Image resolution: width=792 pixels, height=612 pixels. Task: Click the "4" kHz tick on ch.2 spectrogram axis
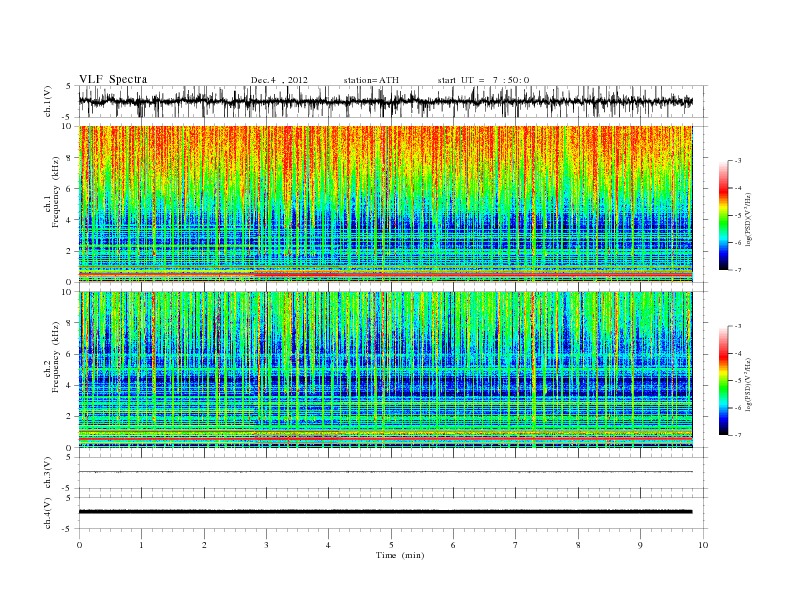pyautogui.click(x=69, y=386)
